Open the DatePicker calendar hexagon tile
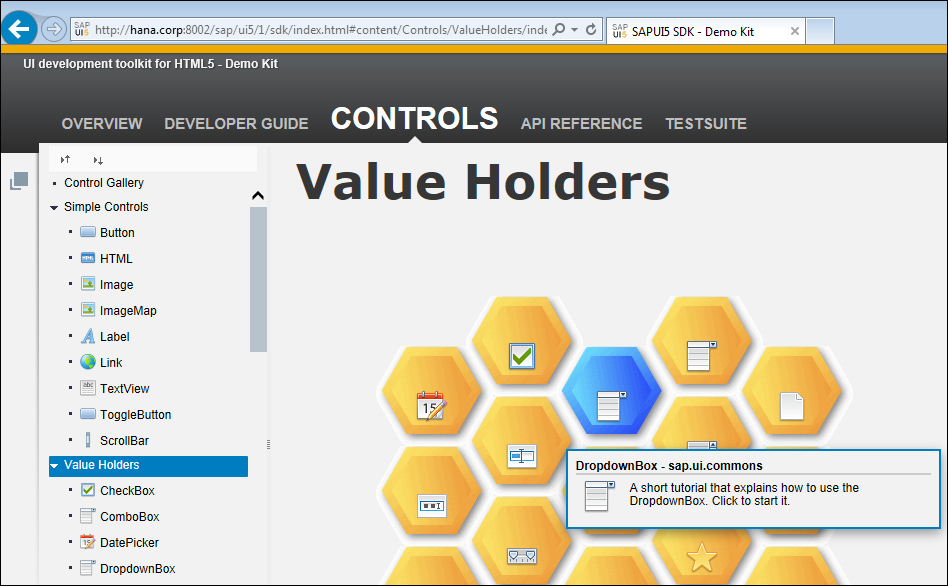Image resolution: width=948 pixels, height=586 pixels. (x=430, y=391)
